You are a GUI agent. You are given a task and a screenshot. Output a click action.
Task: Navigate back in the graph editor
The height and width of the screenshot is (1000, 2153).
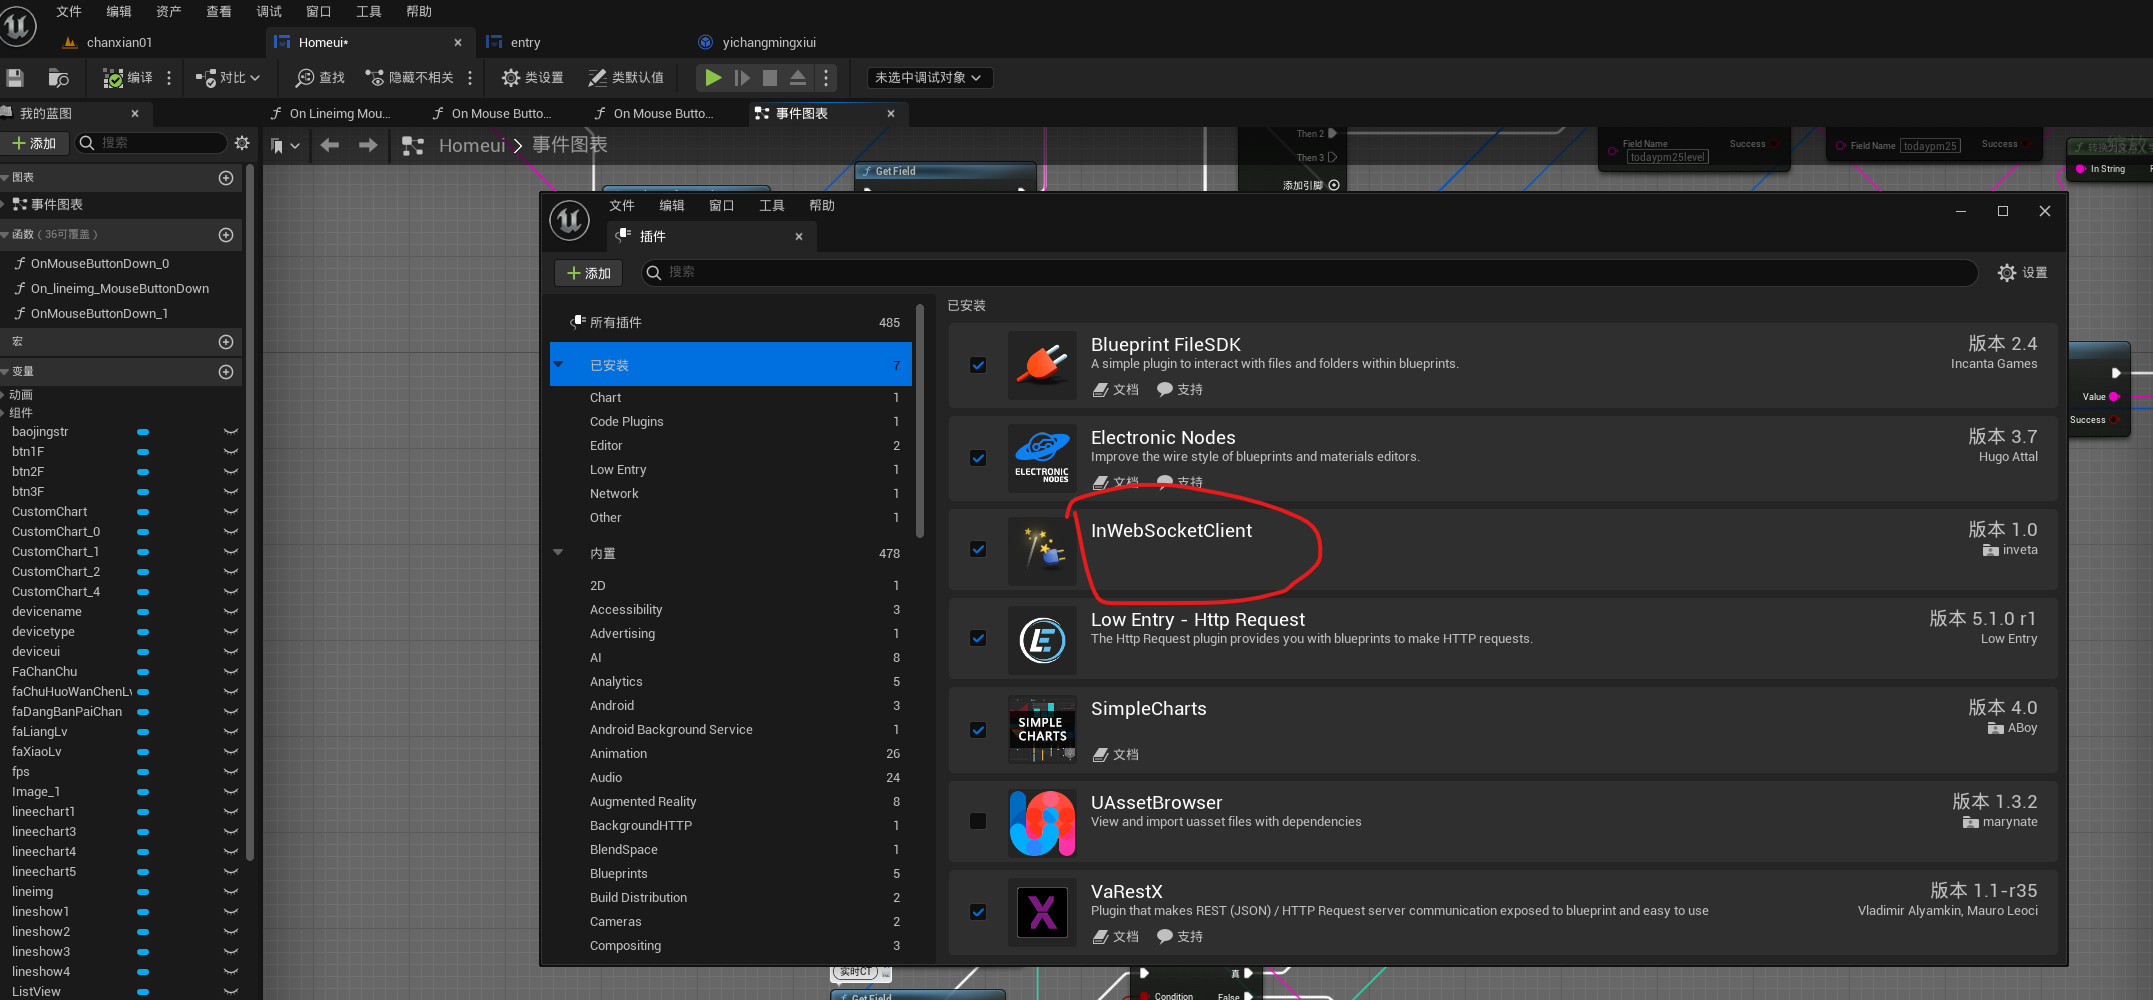pyautogui.click(x=330, y=146)
